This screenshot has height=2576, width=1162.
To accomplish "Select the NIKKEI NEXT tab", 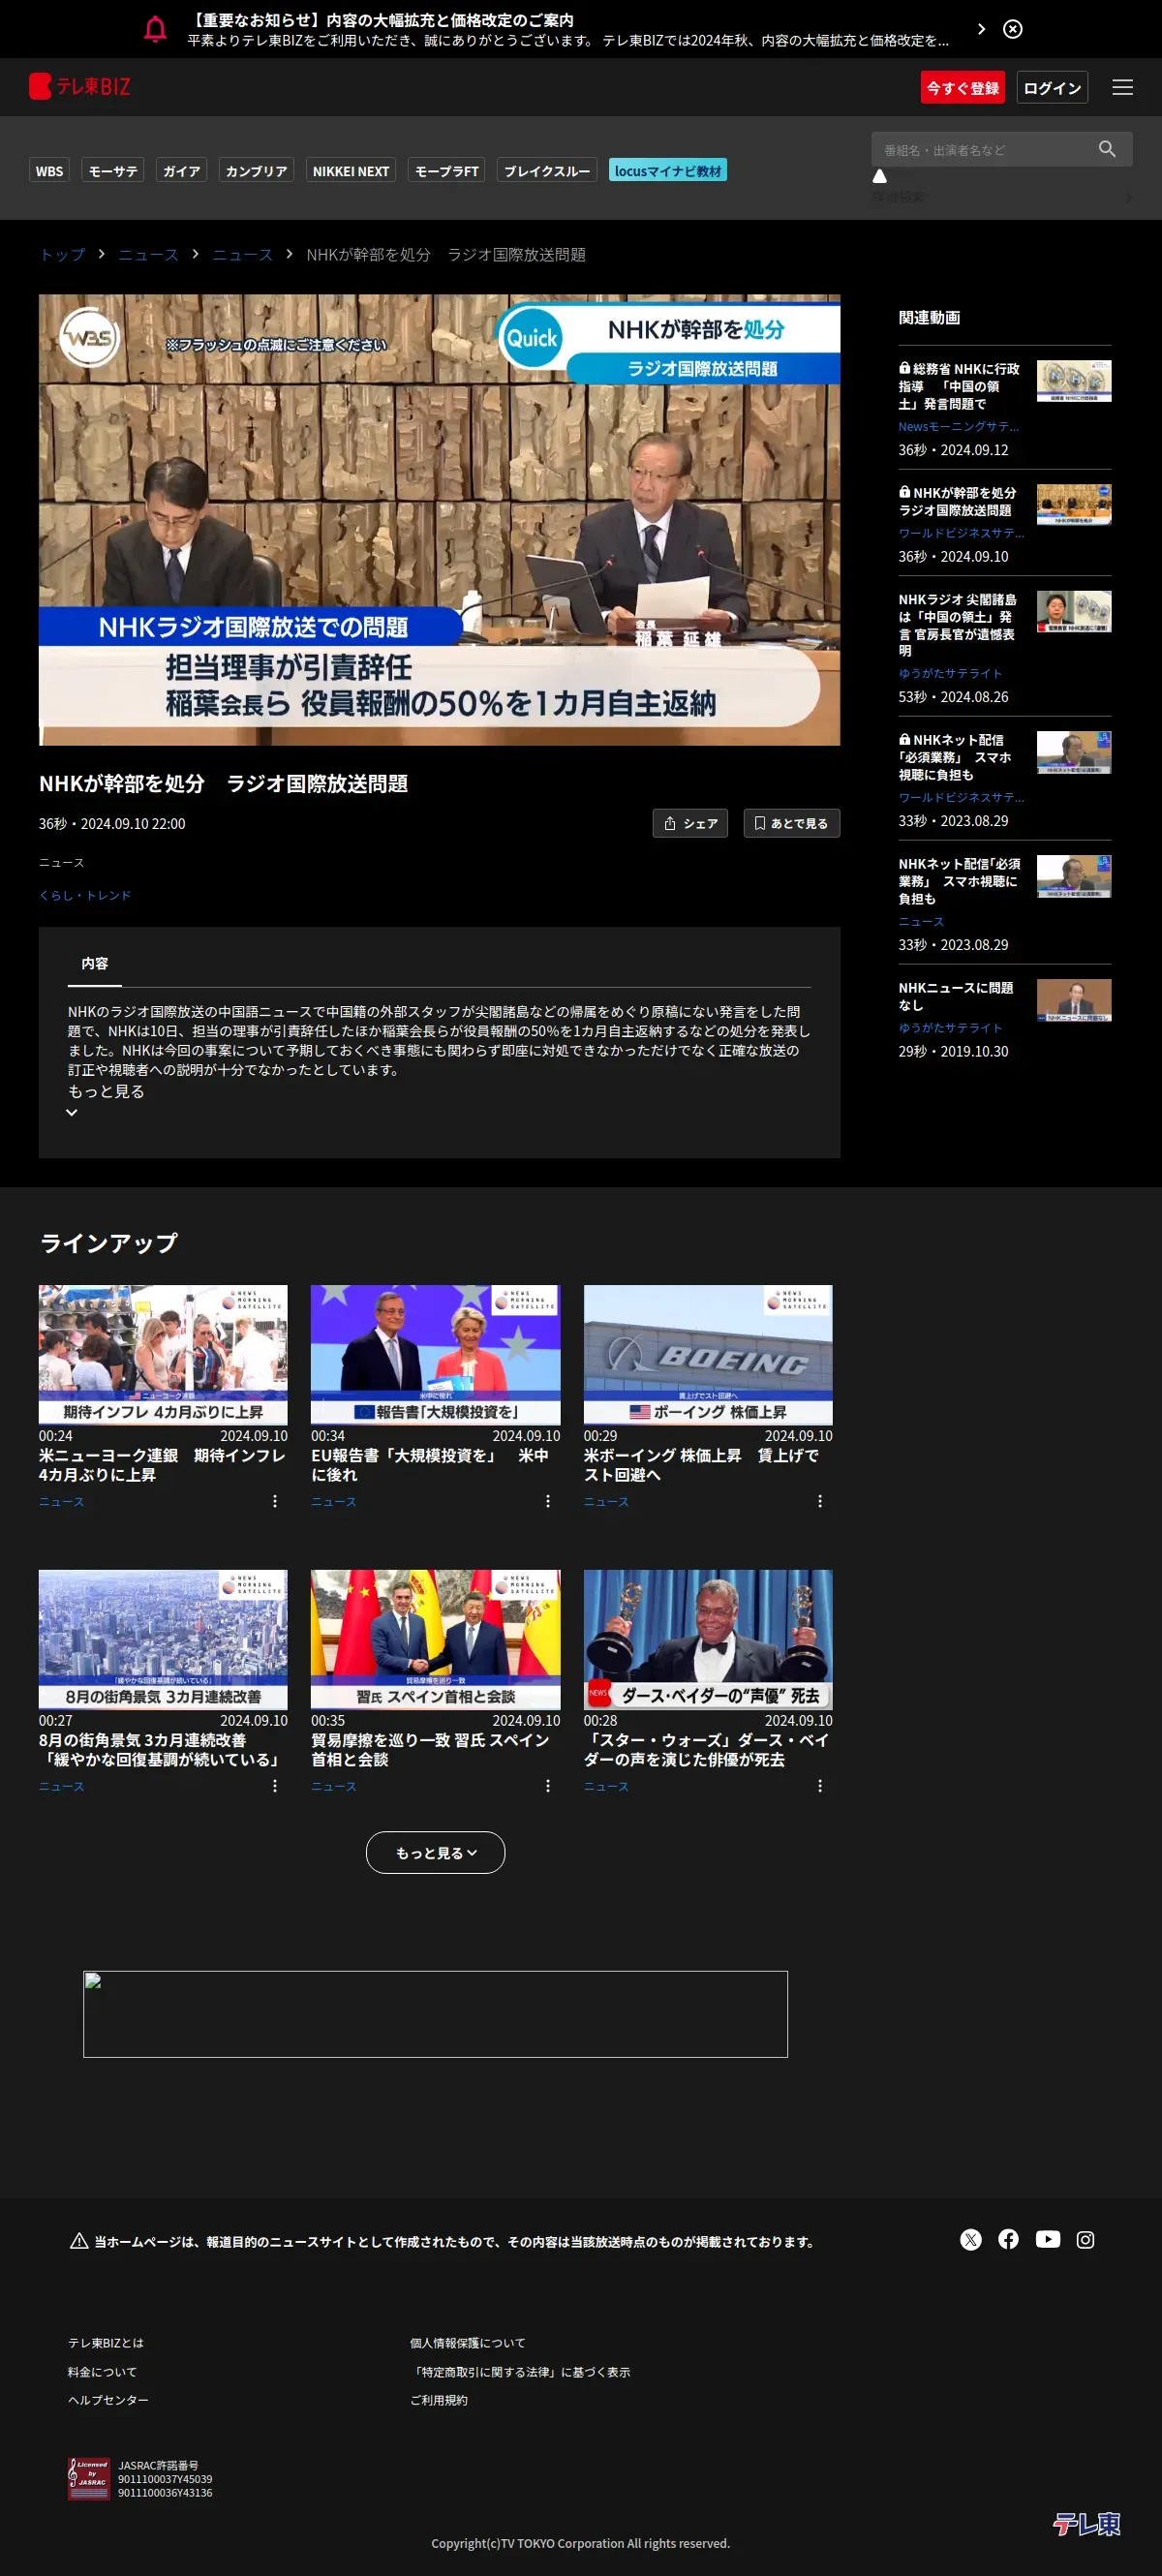I will [351, 171].
